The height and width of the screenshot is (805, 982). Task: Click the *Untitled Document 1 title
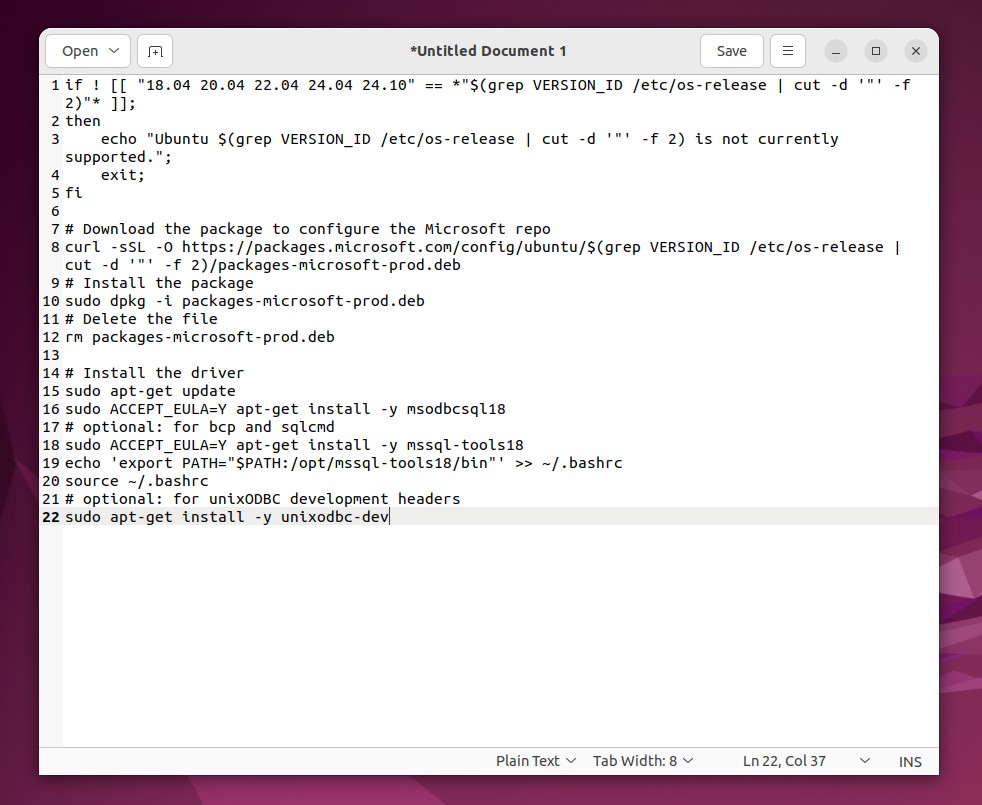point(489,50)
